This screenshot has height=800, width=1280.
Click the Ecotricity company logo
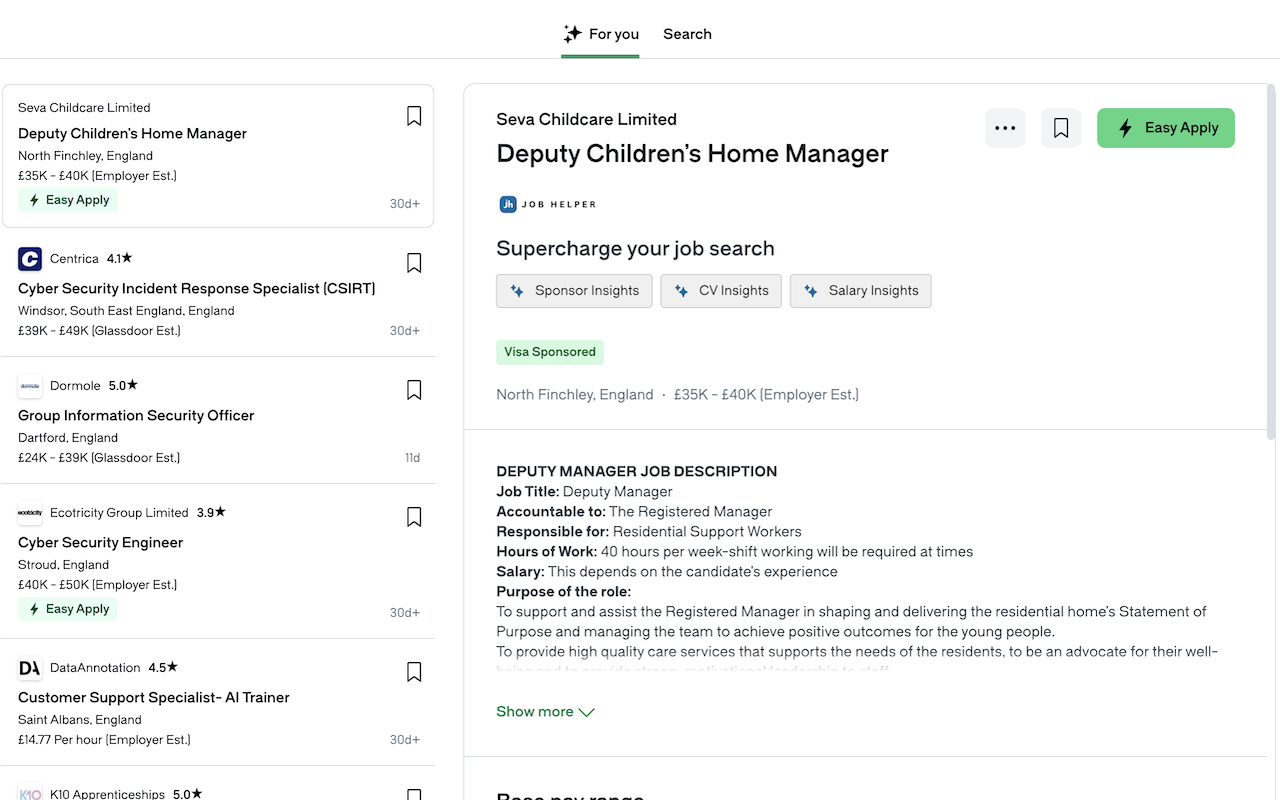pyautogui.click(x=30, y=513)
